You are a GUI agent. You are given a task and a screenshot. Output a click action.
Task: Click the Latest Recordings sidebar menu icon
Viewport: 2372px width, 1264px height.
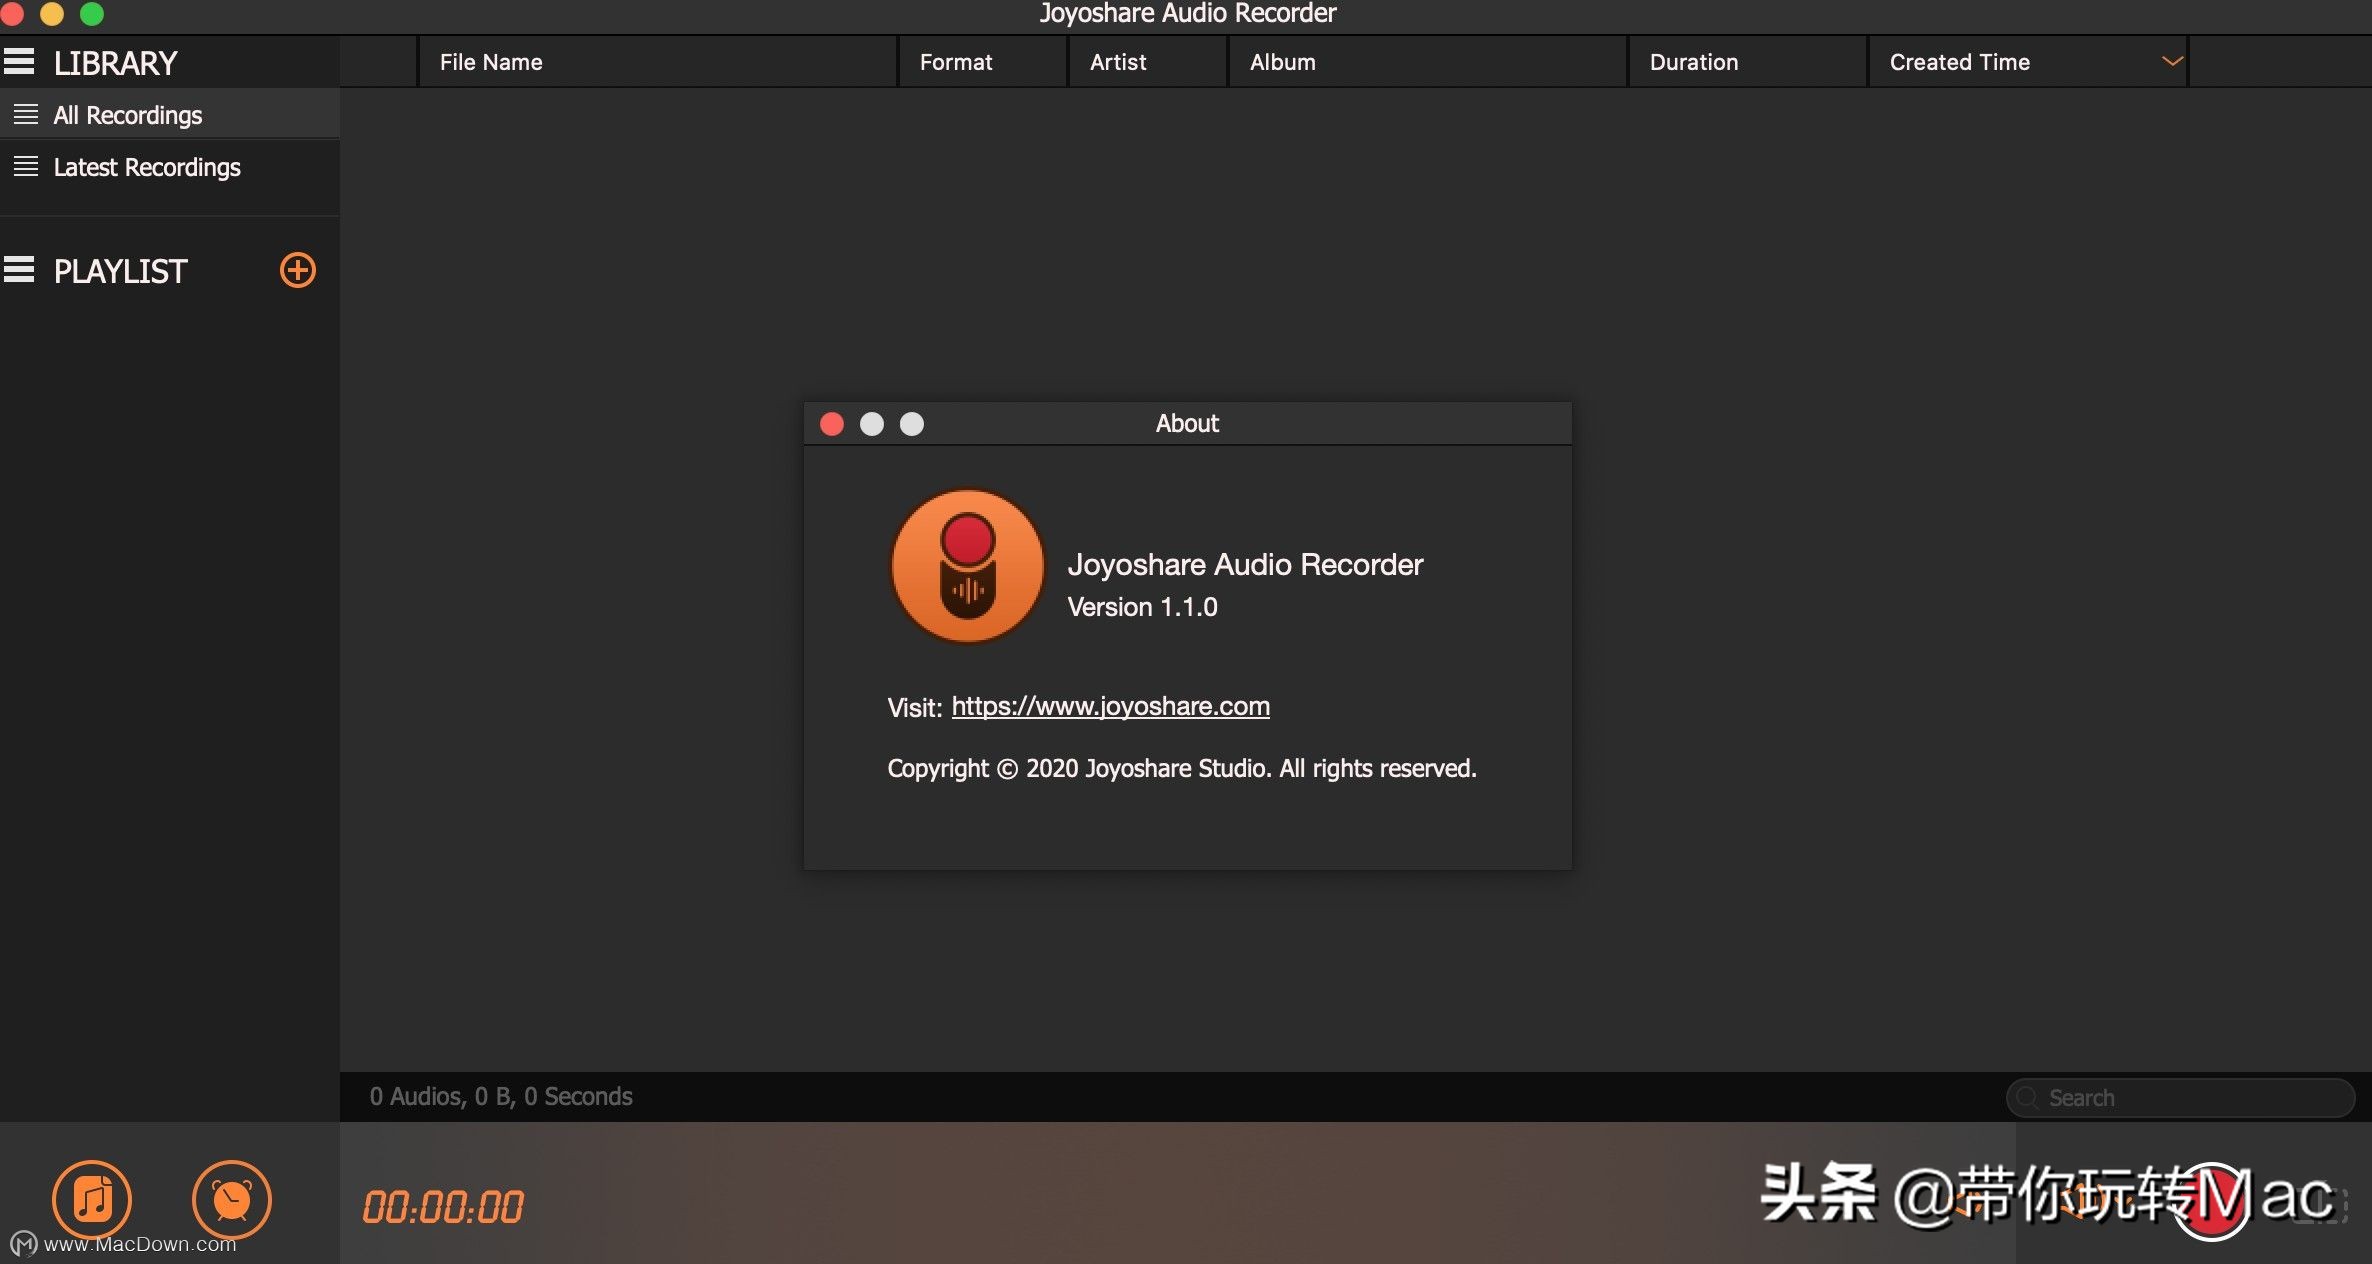[x=22, y=166]
